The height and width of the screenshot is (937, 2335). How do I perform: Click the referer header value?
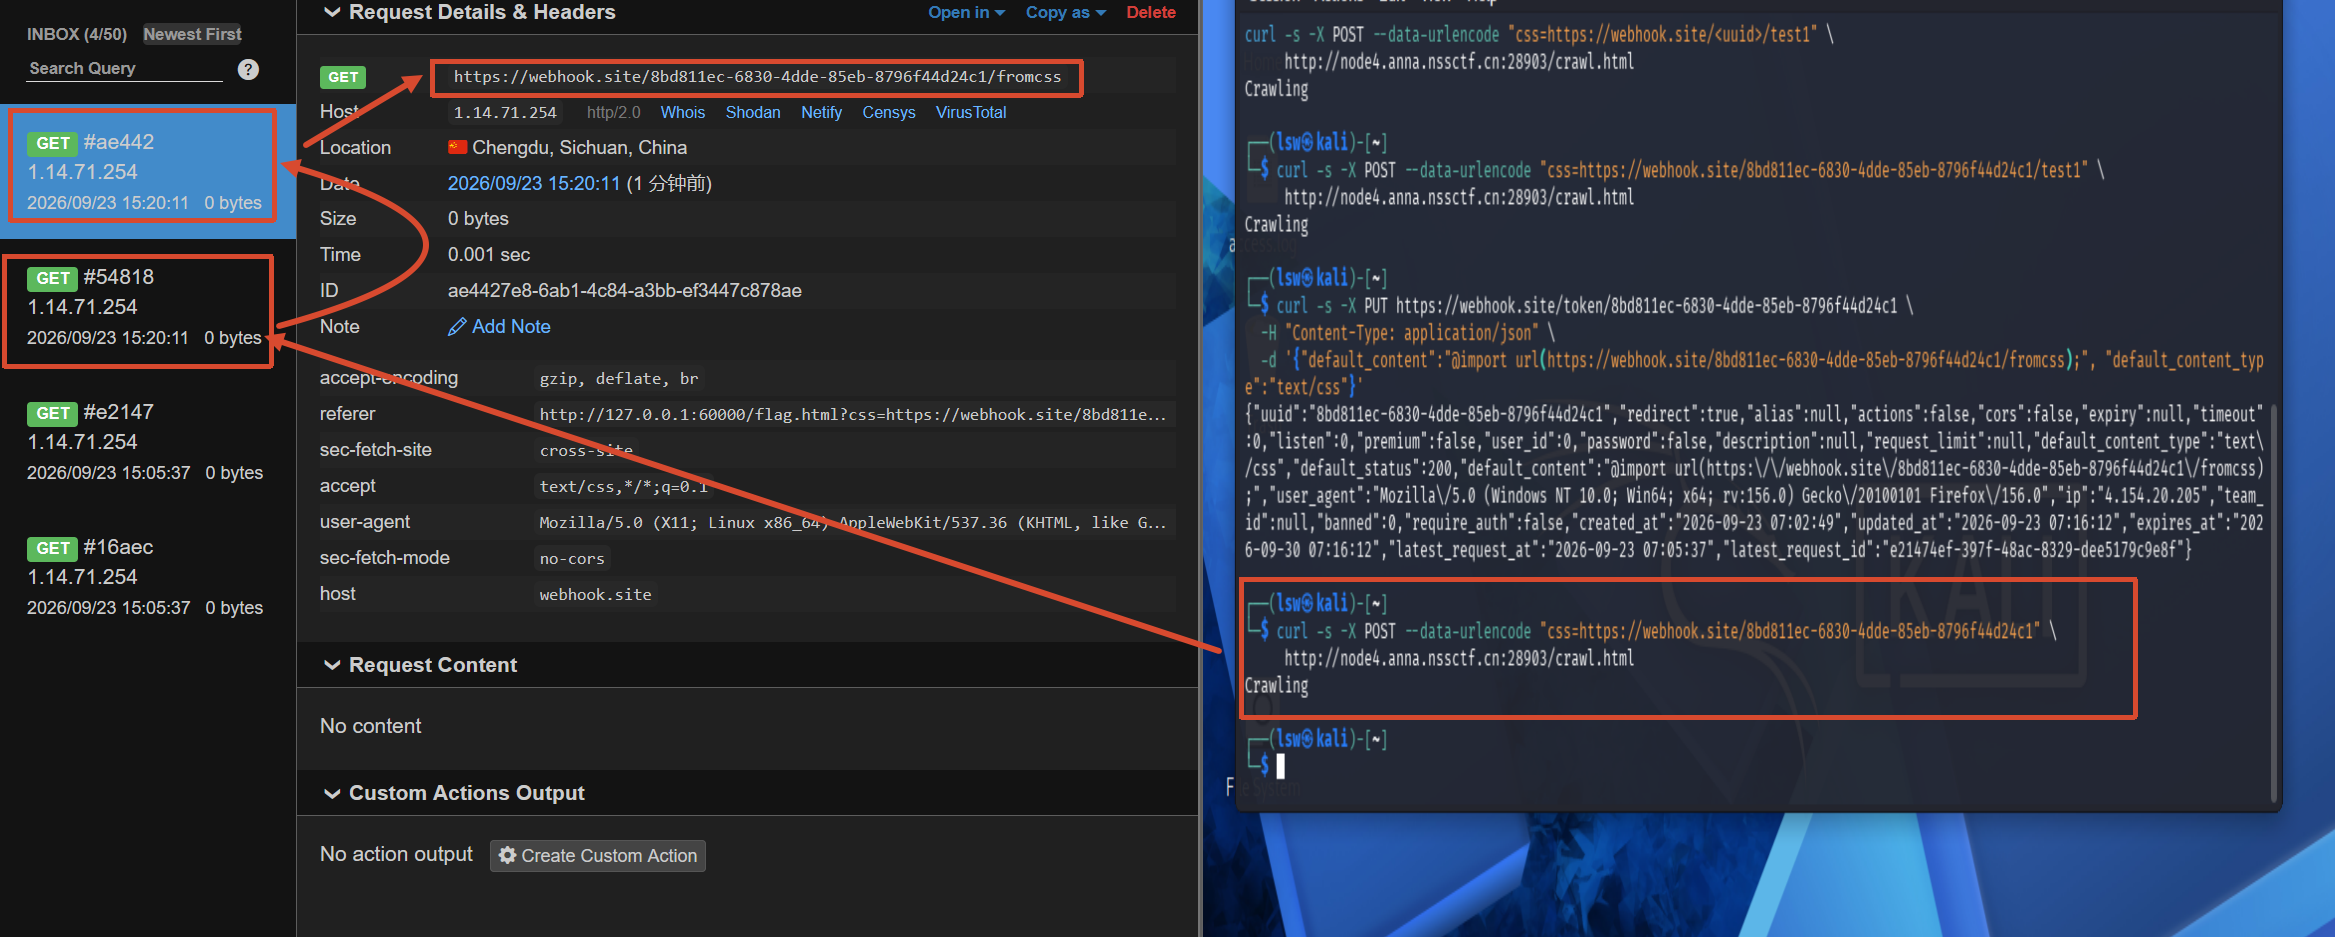[x=853, y=414]
